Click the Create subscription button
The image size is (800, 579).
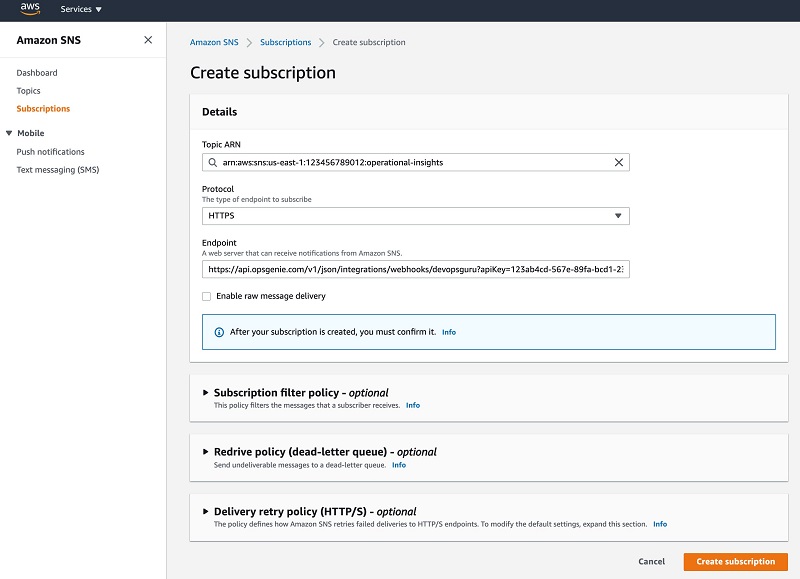click(735, 562)
